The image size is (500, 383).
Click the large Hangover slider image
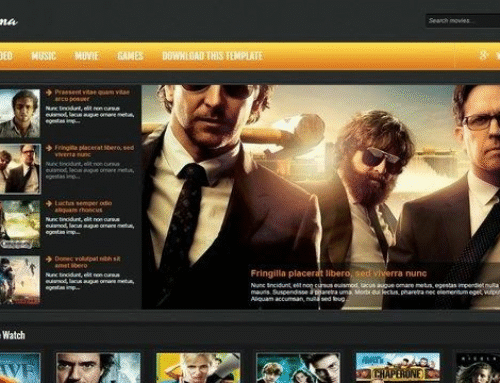click(321, 197)
